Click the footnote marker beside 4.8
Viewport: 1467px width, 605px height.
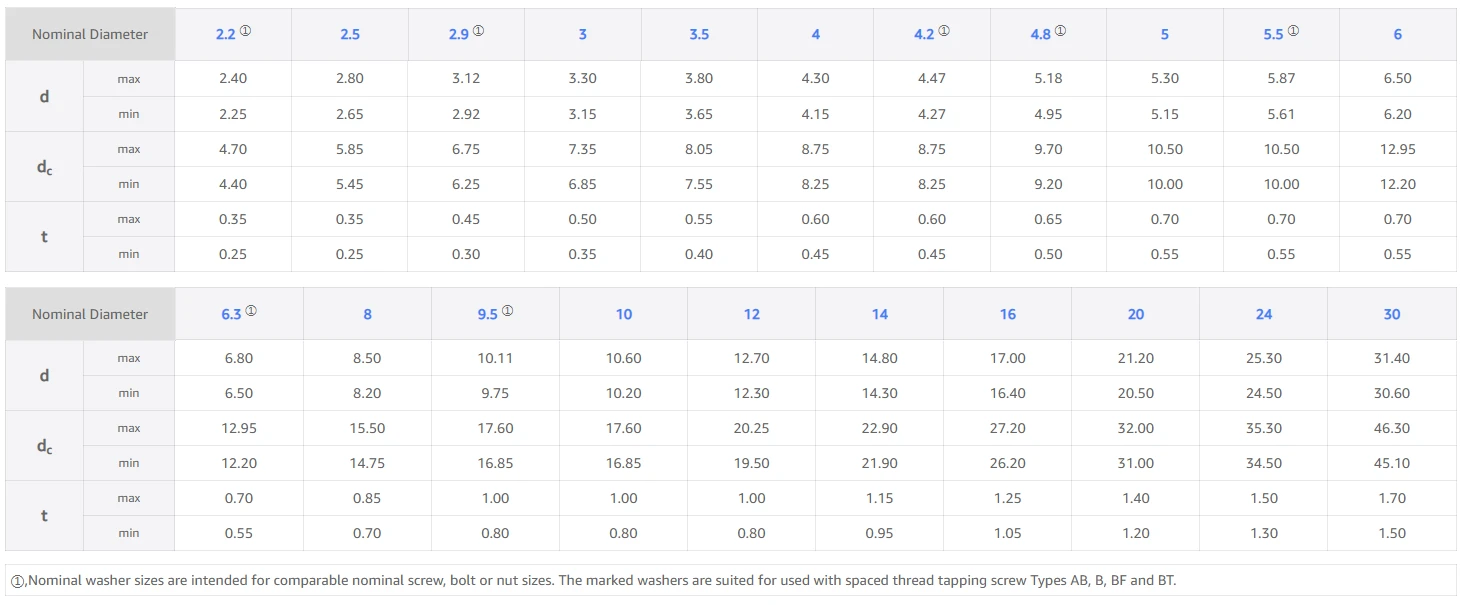coord(1061,31)
